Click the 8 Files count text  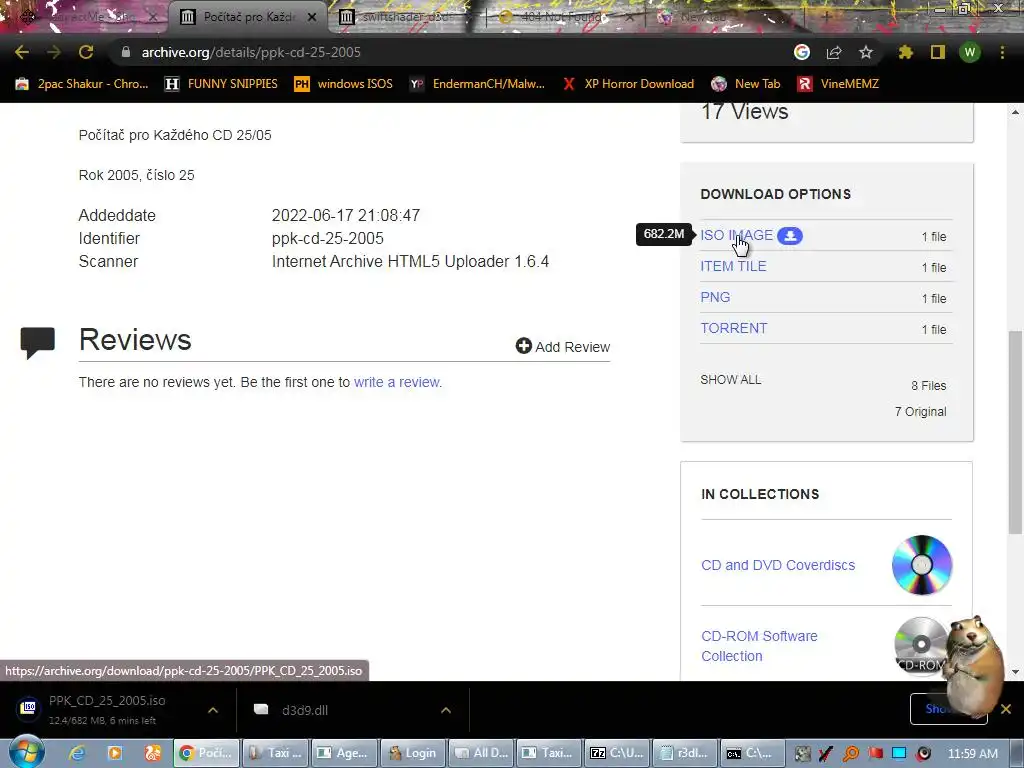(x=928, y=386)
